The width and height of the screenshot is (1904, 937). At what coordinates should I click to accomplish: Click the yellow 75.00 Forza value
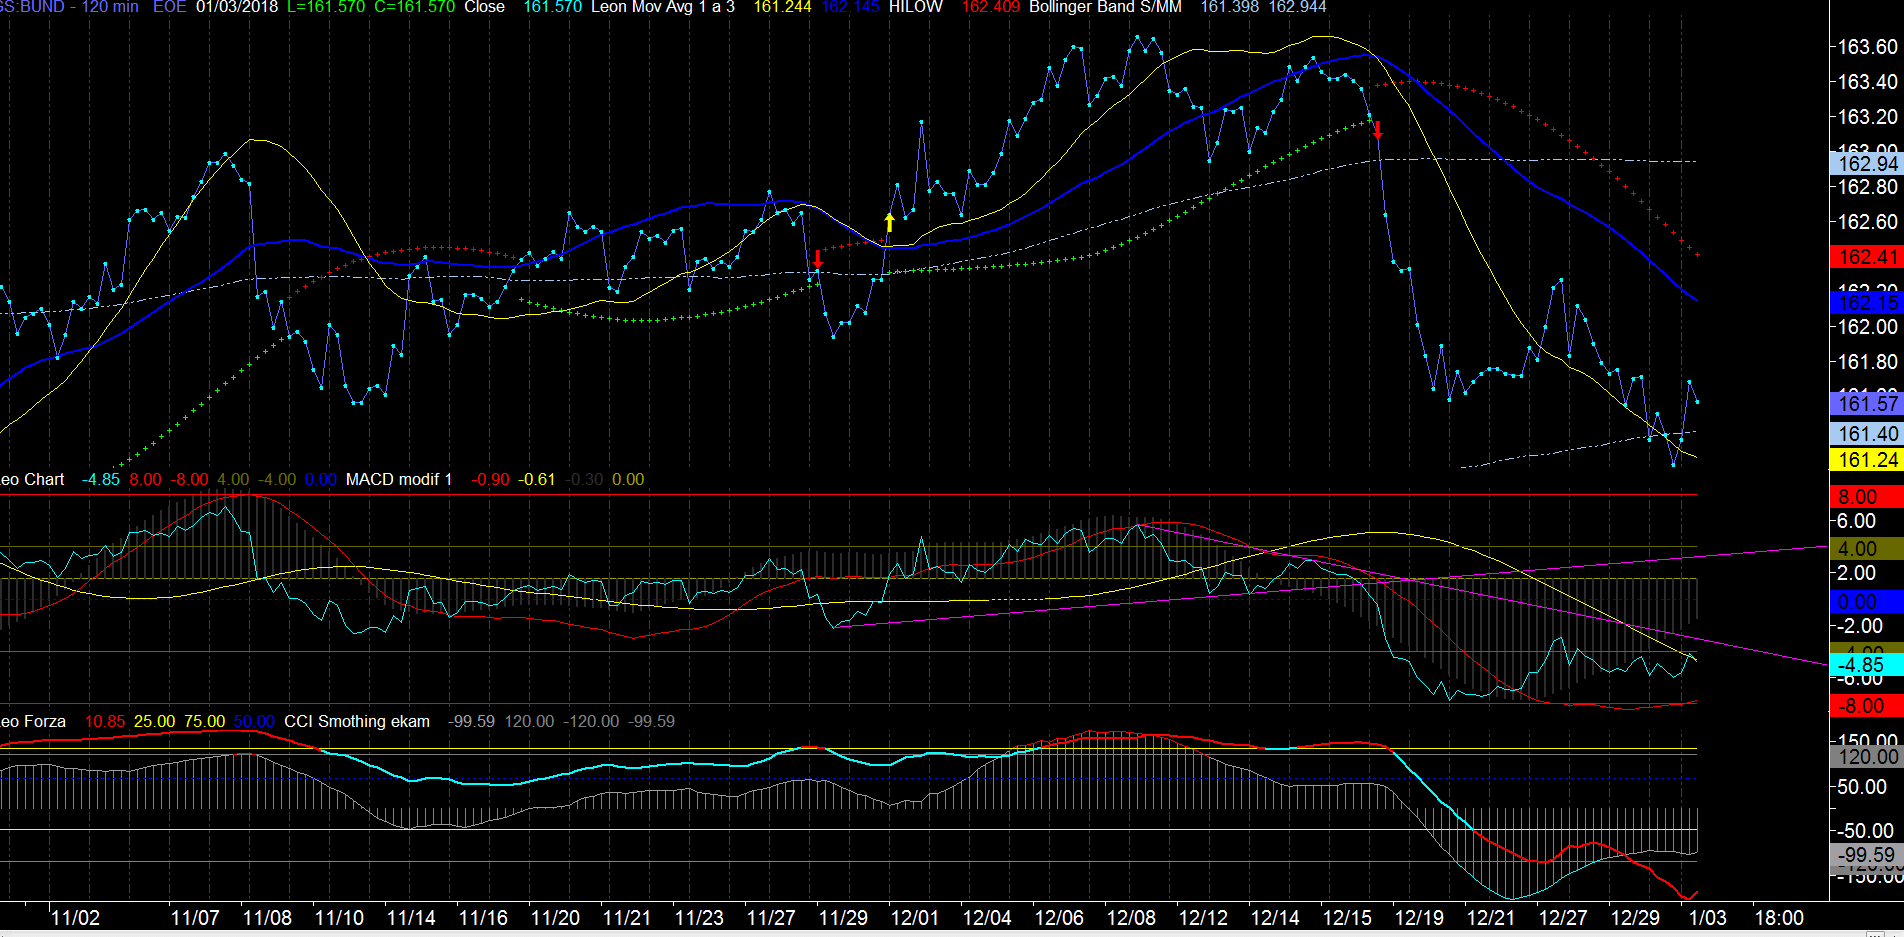[x=204, y=721]
